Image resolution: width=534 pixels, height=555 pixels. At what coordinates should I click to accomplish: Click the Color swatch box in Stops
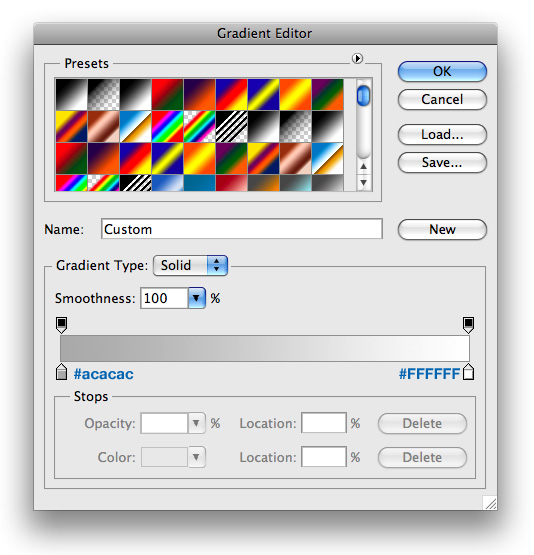(x=164, y=457)
